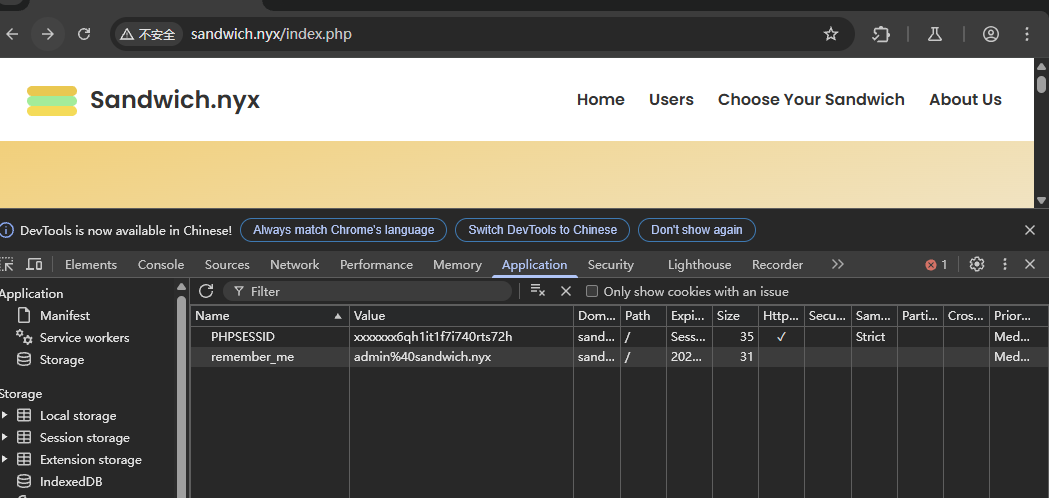Expand the Extension storage tree item
1049x498 pixels.
click(5, 460)
